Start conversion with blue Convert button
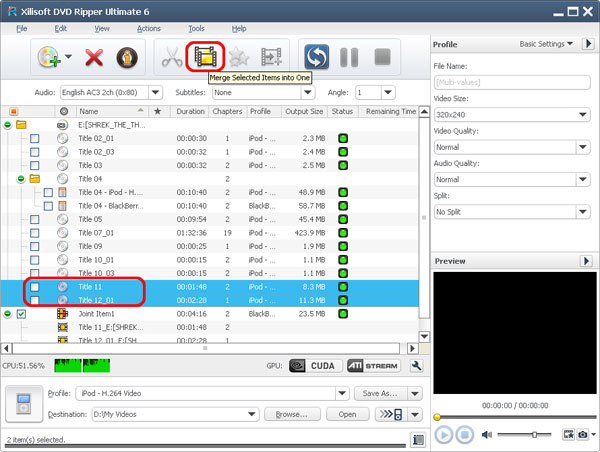 pos(316,57)
